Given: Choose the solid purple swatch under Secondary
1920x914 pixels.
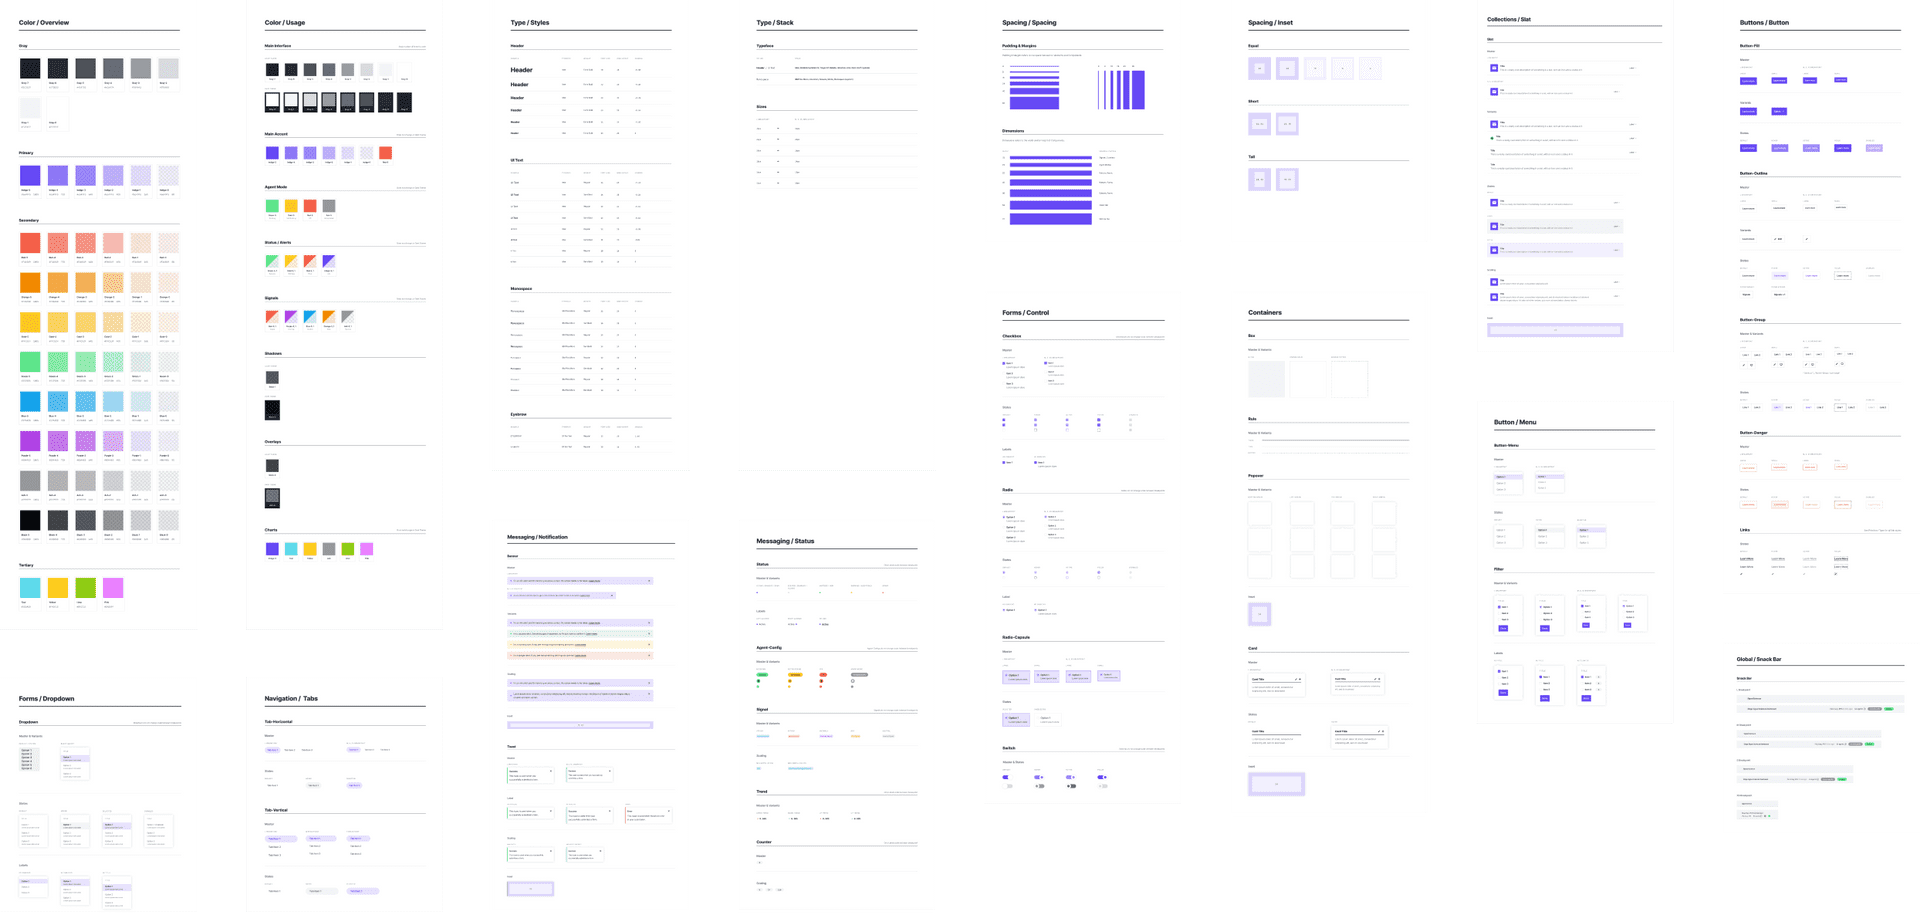Looking at the screenshot, I should coord(30,441).
